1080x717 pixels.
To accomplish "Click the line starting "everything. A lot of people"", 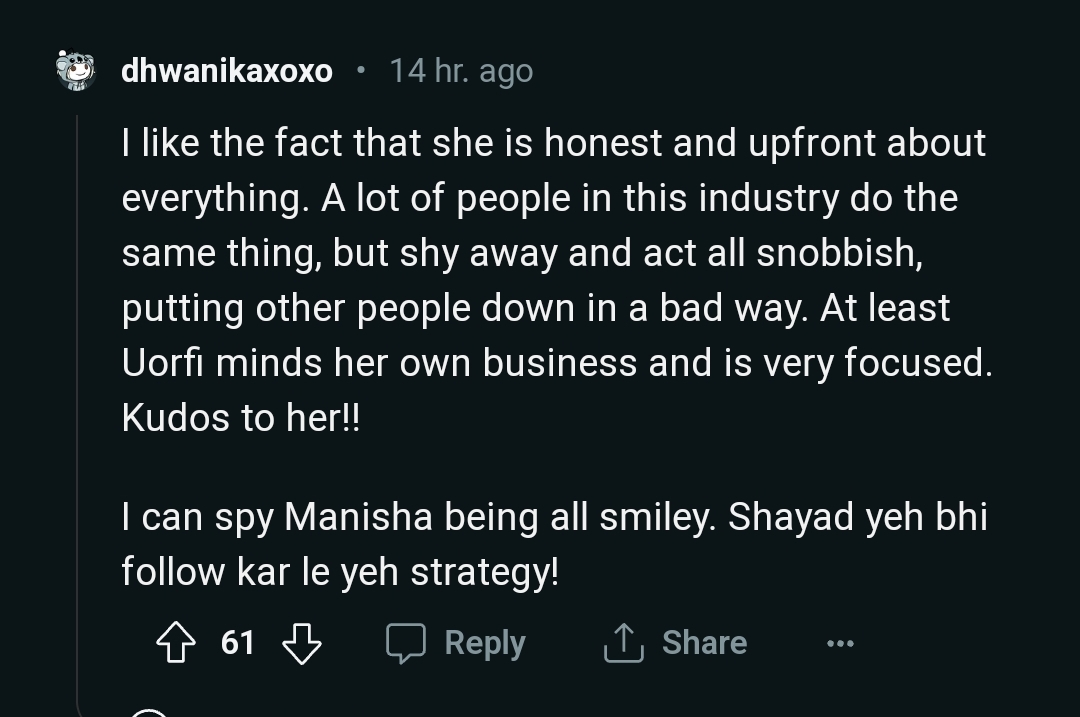I will (539, 198).
